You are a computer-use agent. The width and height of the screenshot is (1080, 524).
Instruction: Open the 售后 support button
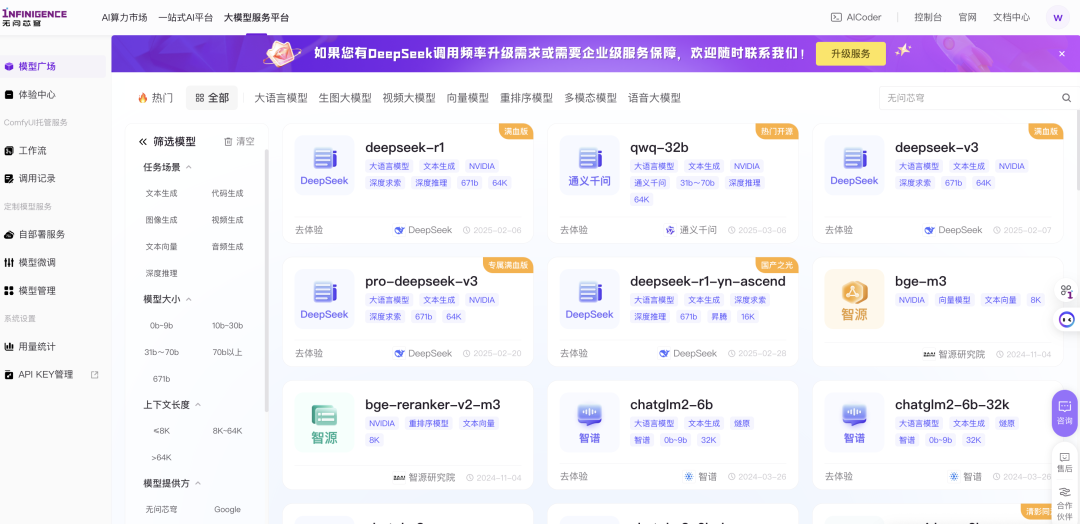coord(1065,462)
